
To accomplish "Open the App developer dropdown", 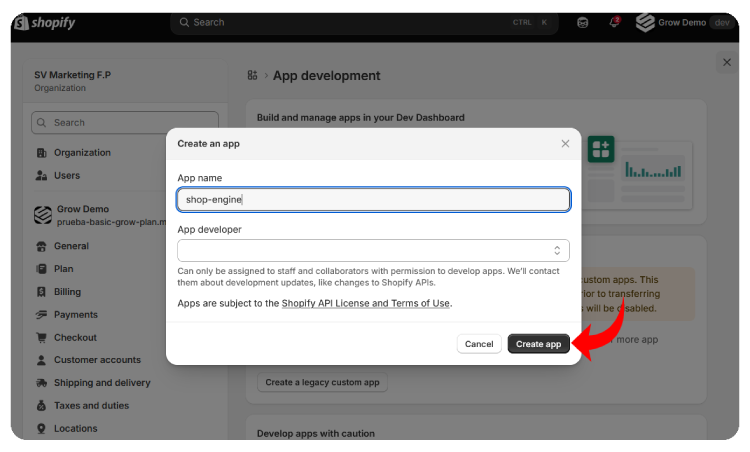I will pyautogui.click(x=374, y=251).
